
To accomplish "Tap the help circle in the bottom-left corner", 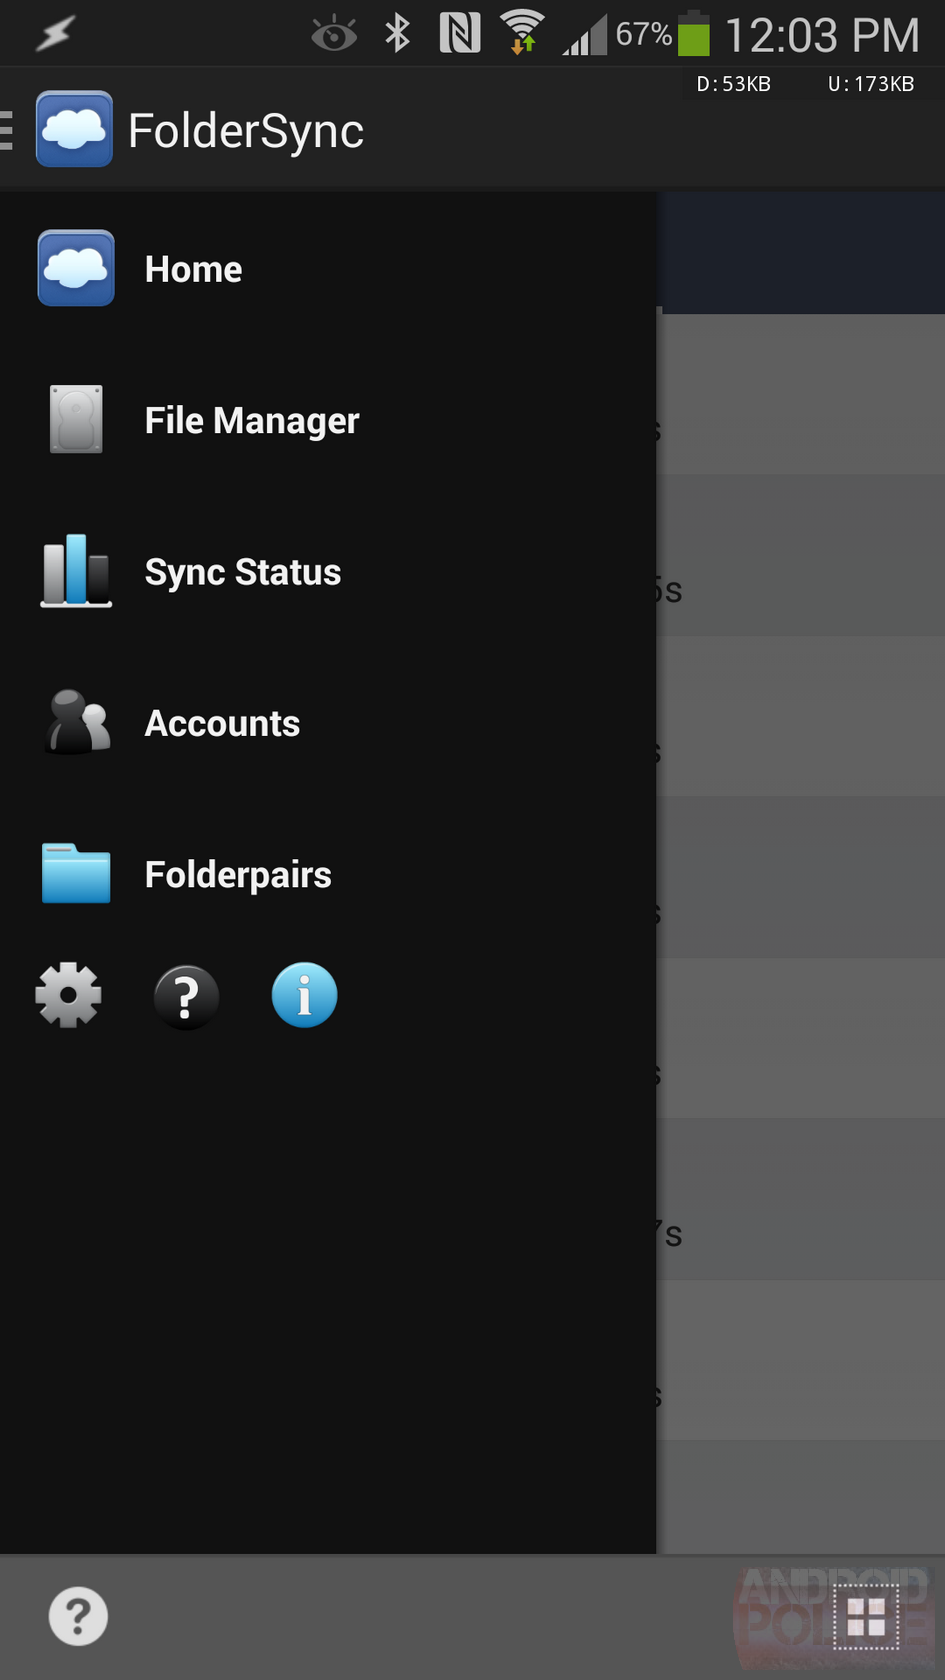I will point(78,1613).
